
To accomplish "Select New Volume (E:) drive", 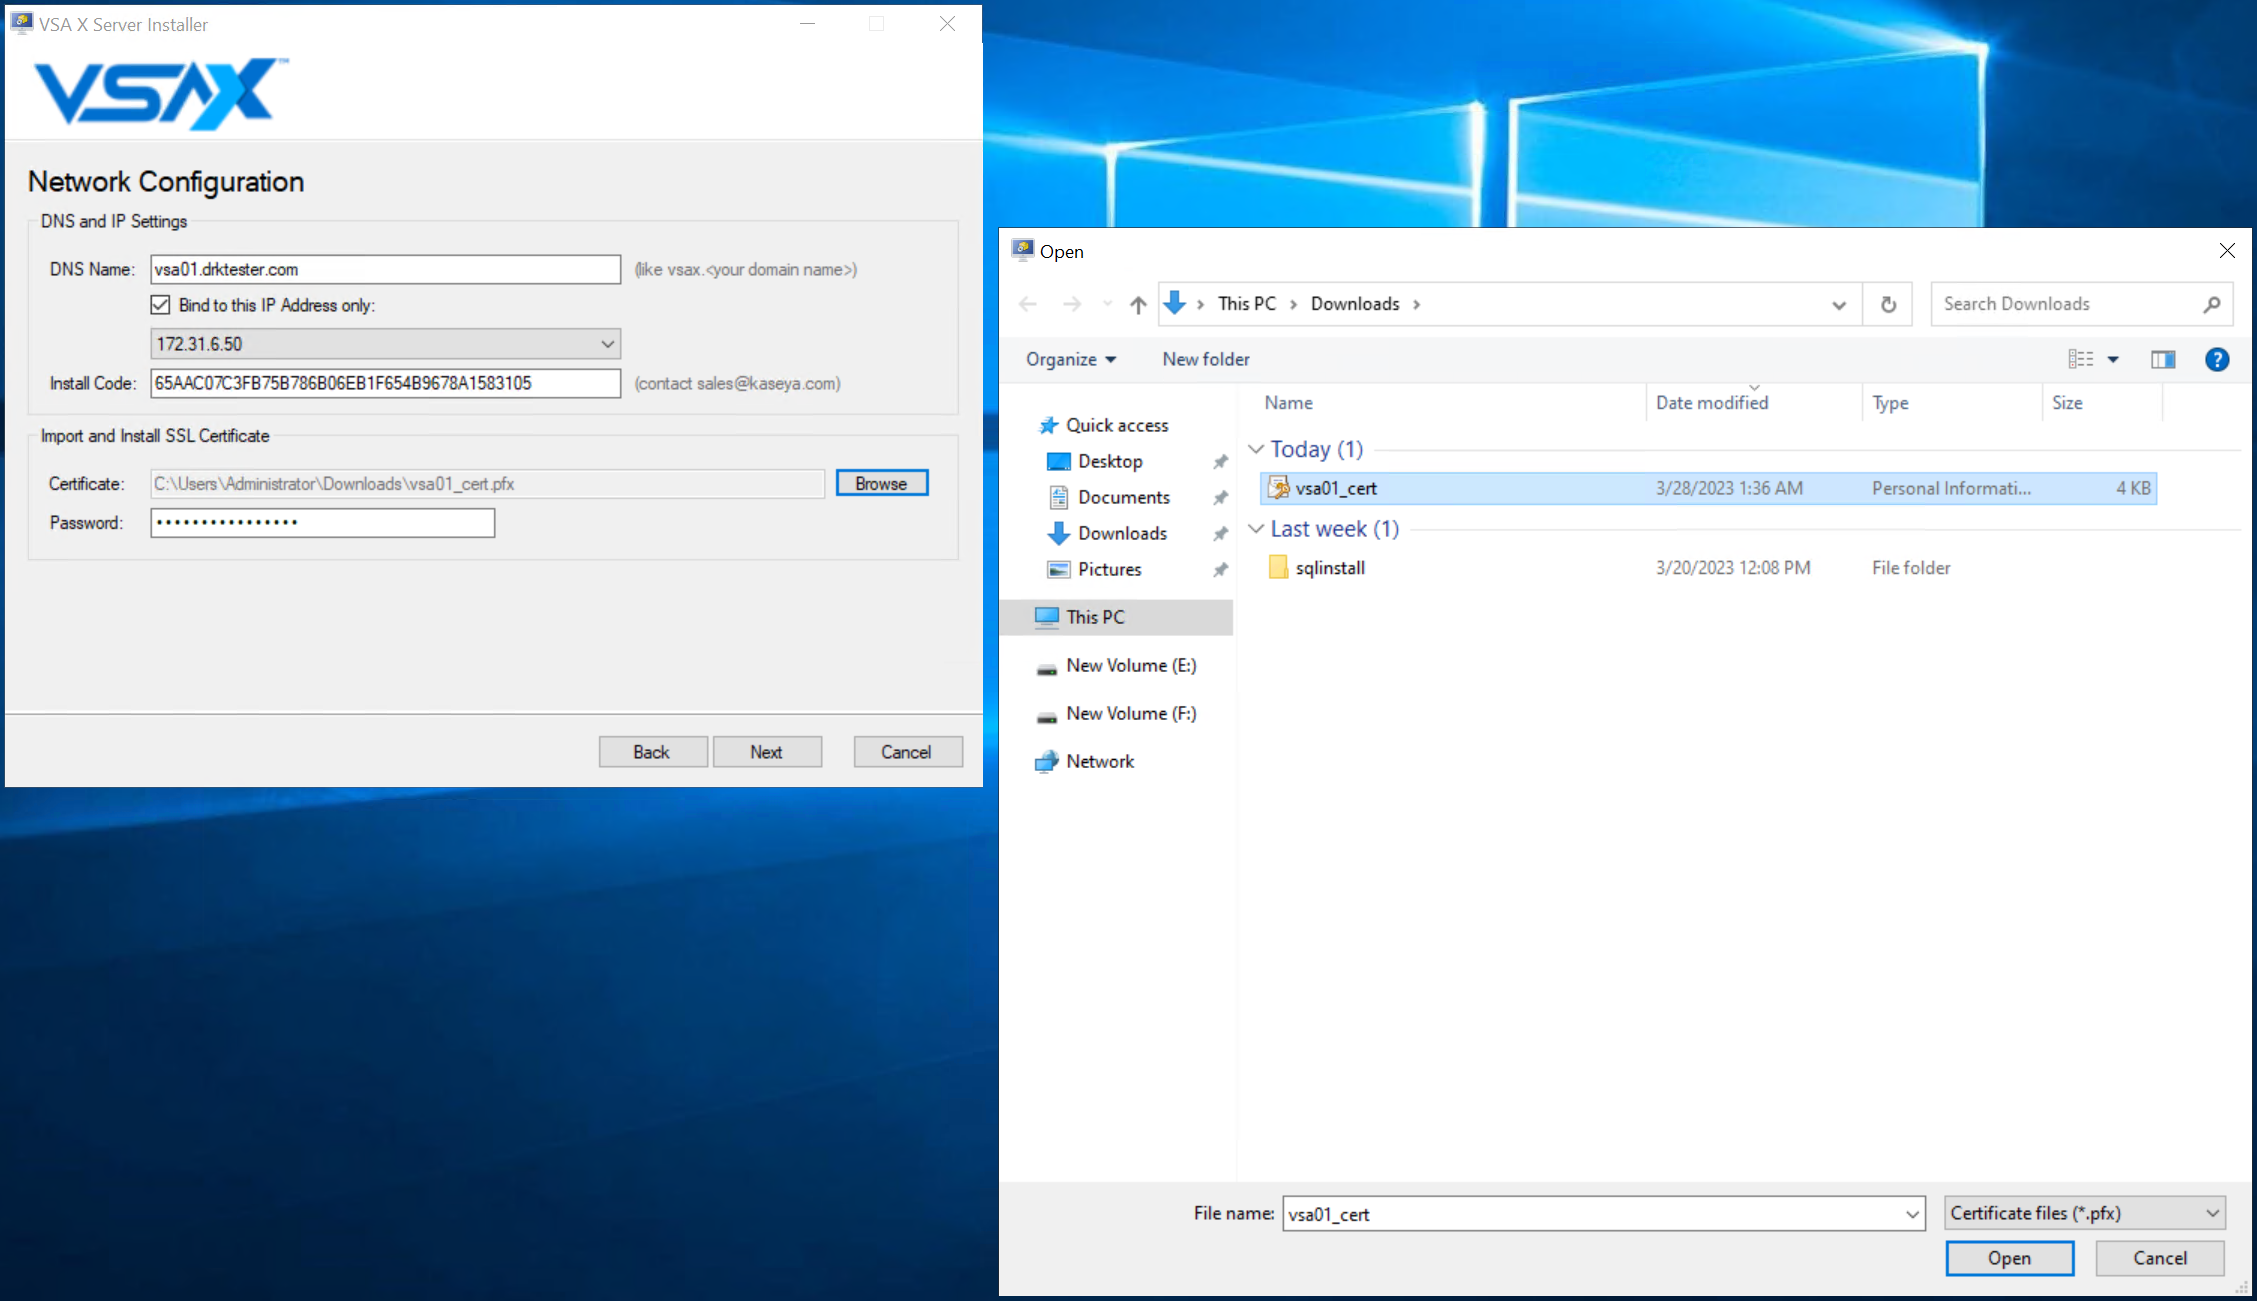I will click(x=1131, y=665).
